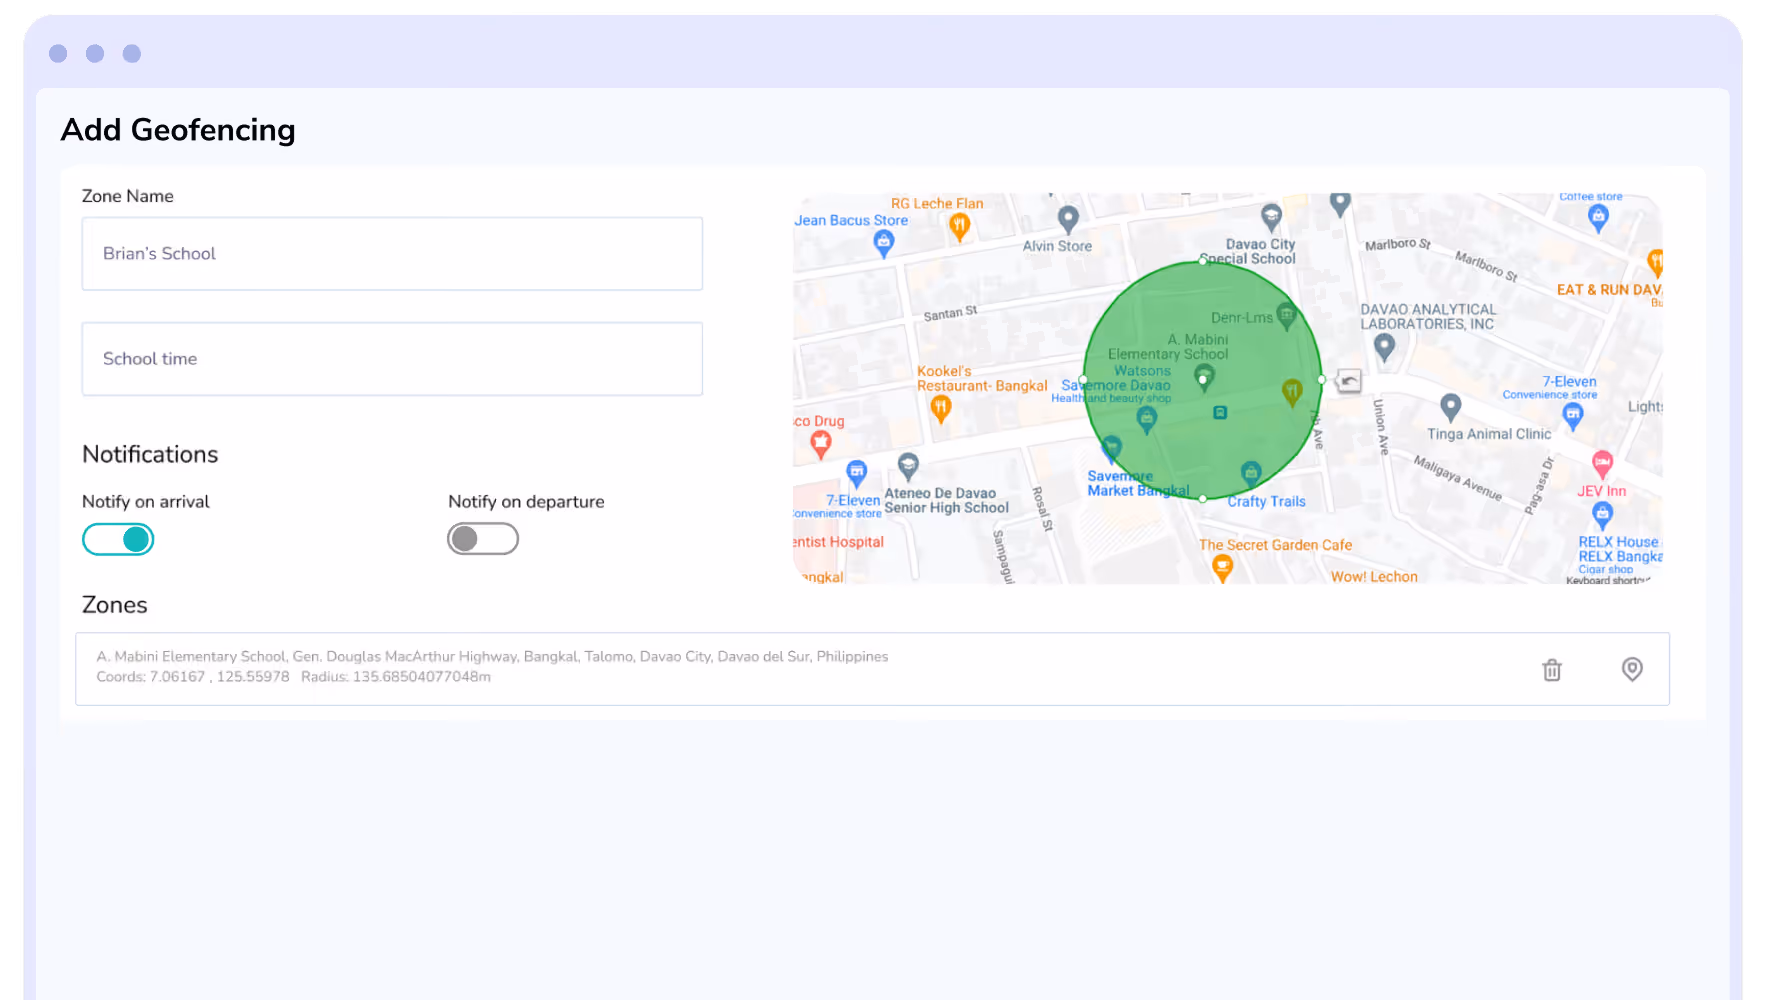1766x1000 pixels.
Task: Select The Secret Garden Cafe pin
Action: coord(1222,567)
